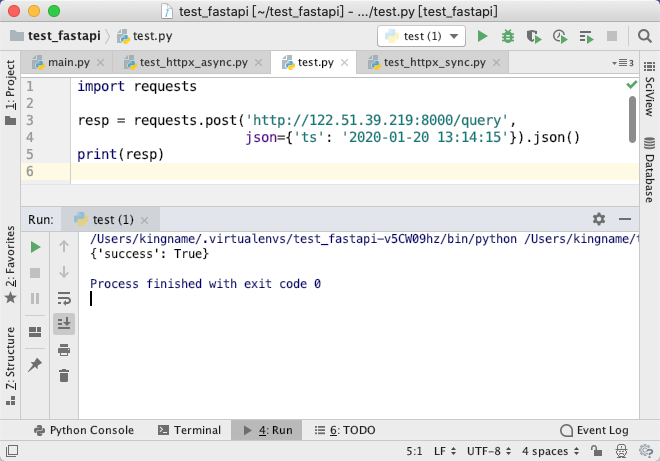Open Run panel settings gear
Viewport: 660px width, 461px height.
pyautogui.click(x=599, y=219)
